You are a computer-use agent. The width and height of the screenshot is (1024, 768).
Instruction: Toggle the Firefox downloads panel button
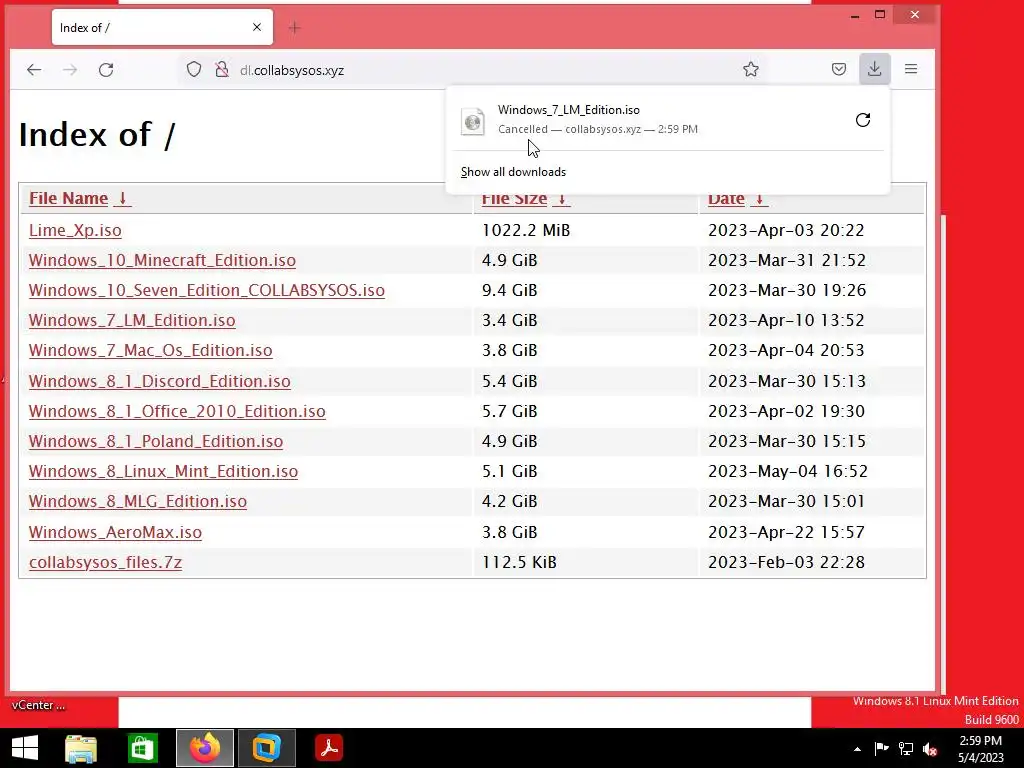click(x=874, y=69)
